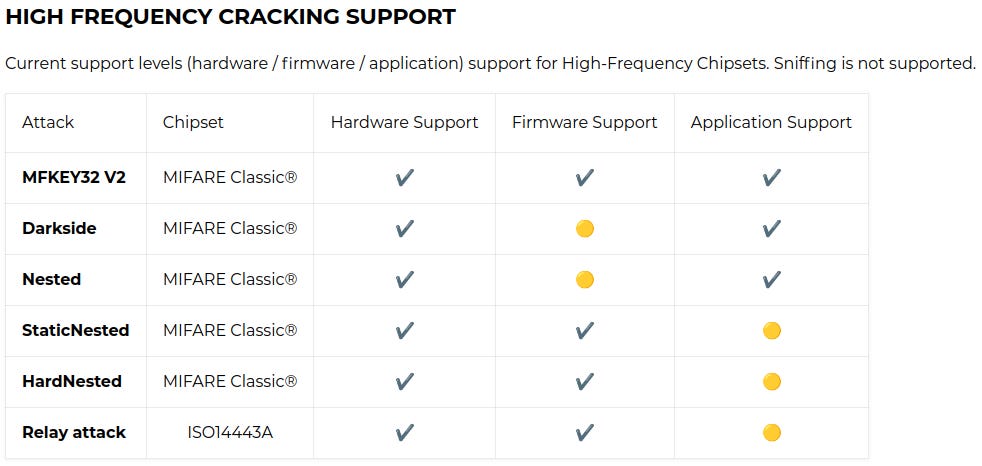
Task: Click the StaticNested Application Support yellow circle
Action: [x=771, y=331]
